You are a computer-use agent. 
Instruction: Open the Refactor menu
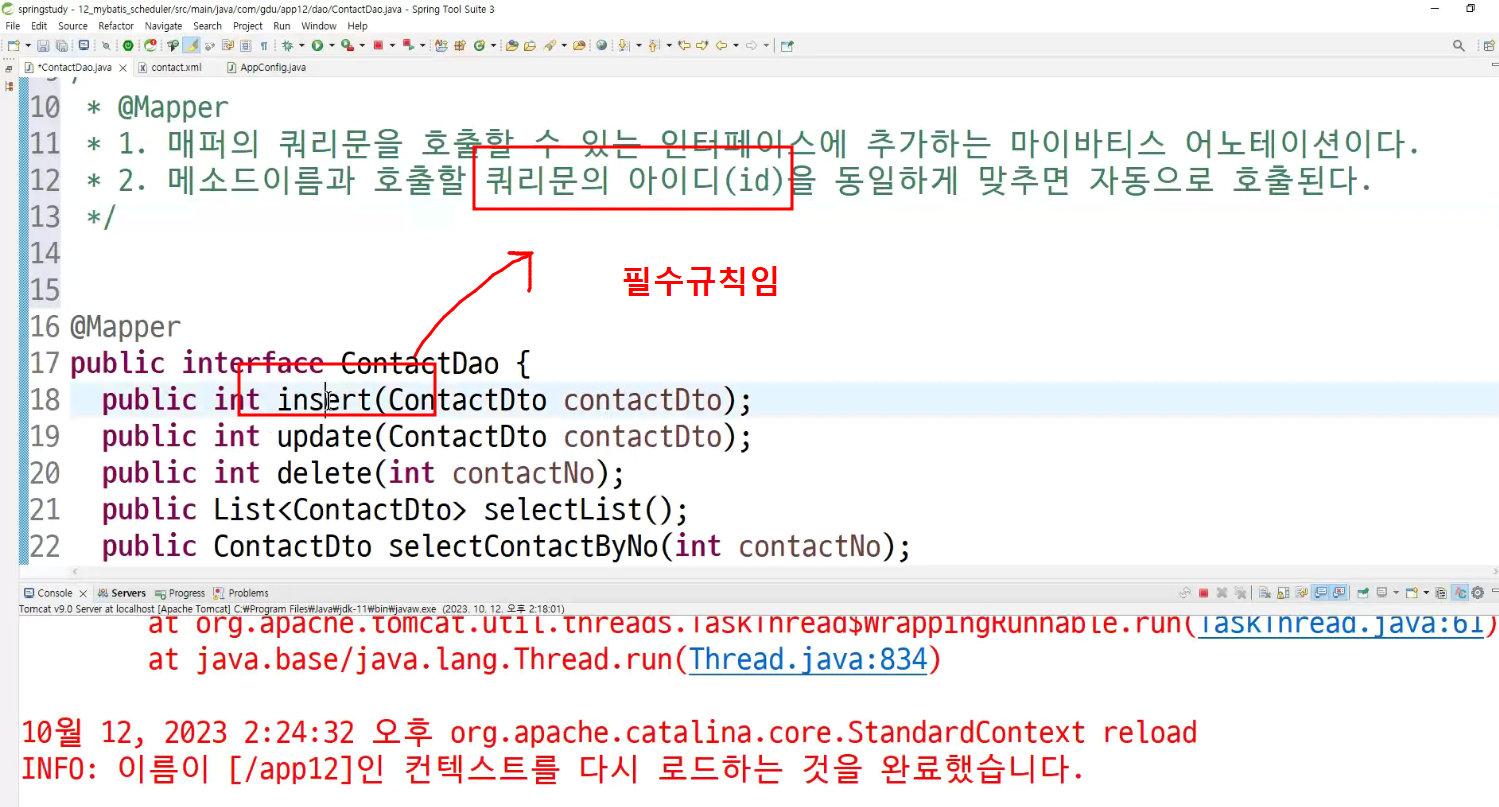click(x=116, y=26)
